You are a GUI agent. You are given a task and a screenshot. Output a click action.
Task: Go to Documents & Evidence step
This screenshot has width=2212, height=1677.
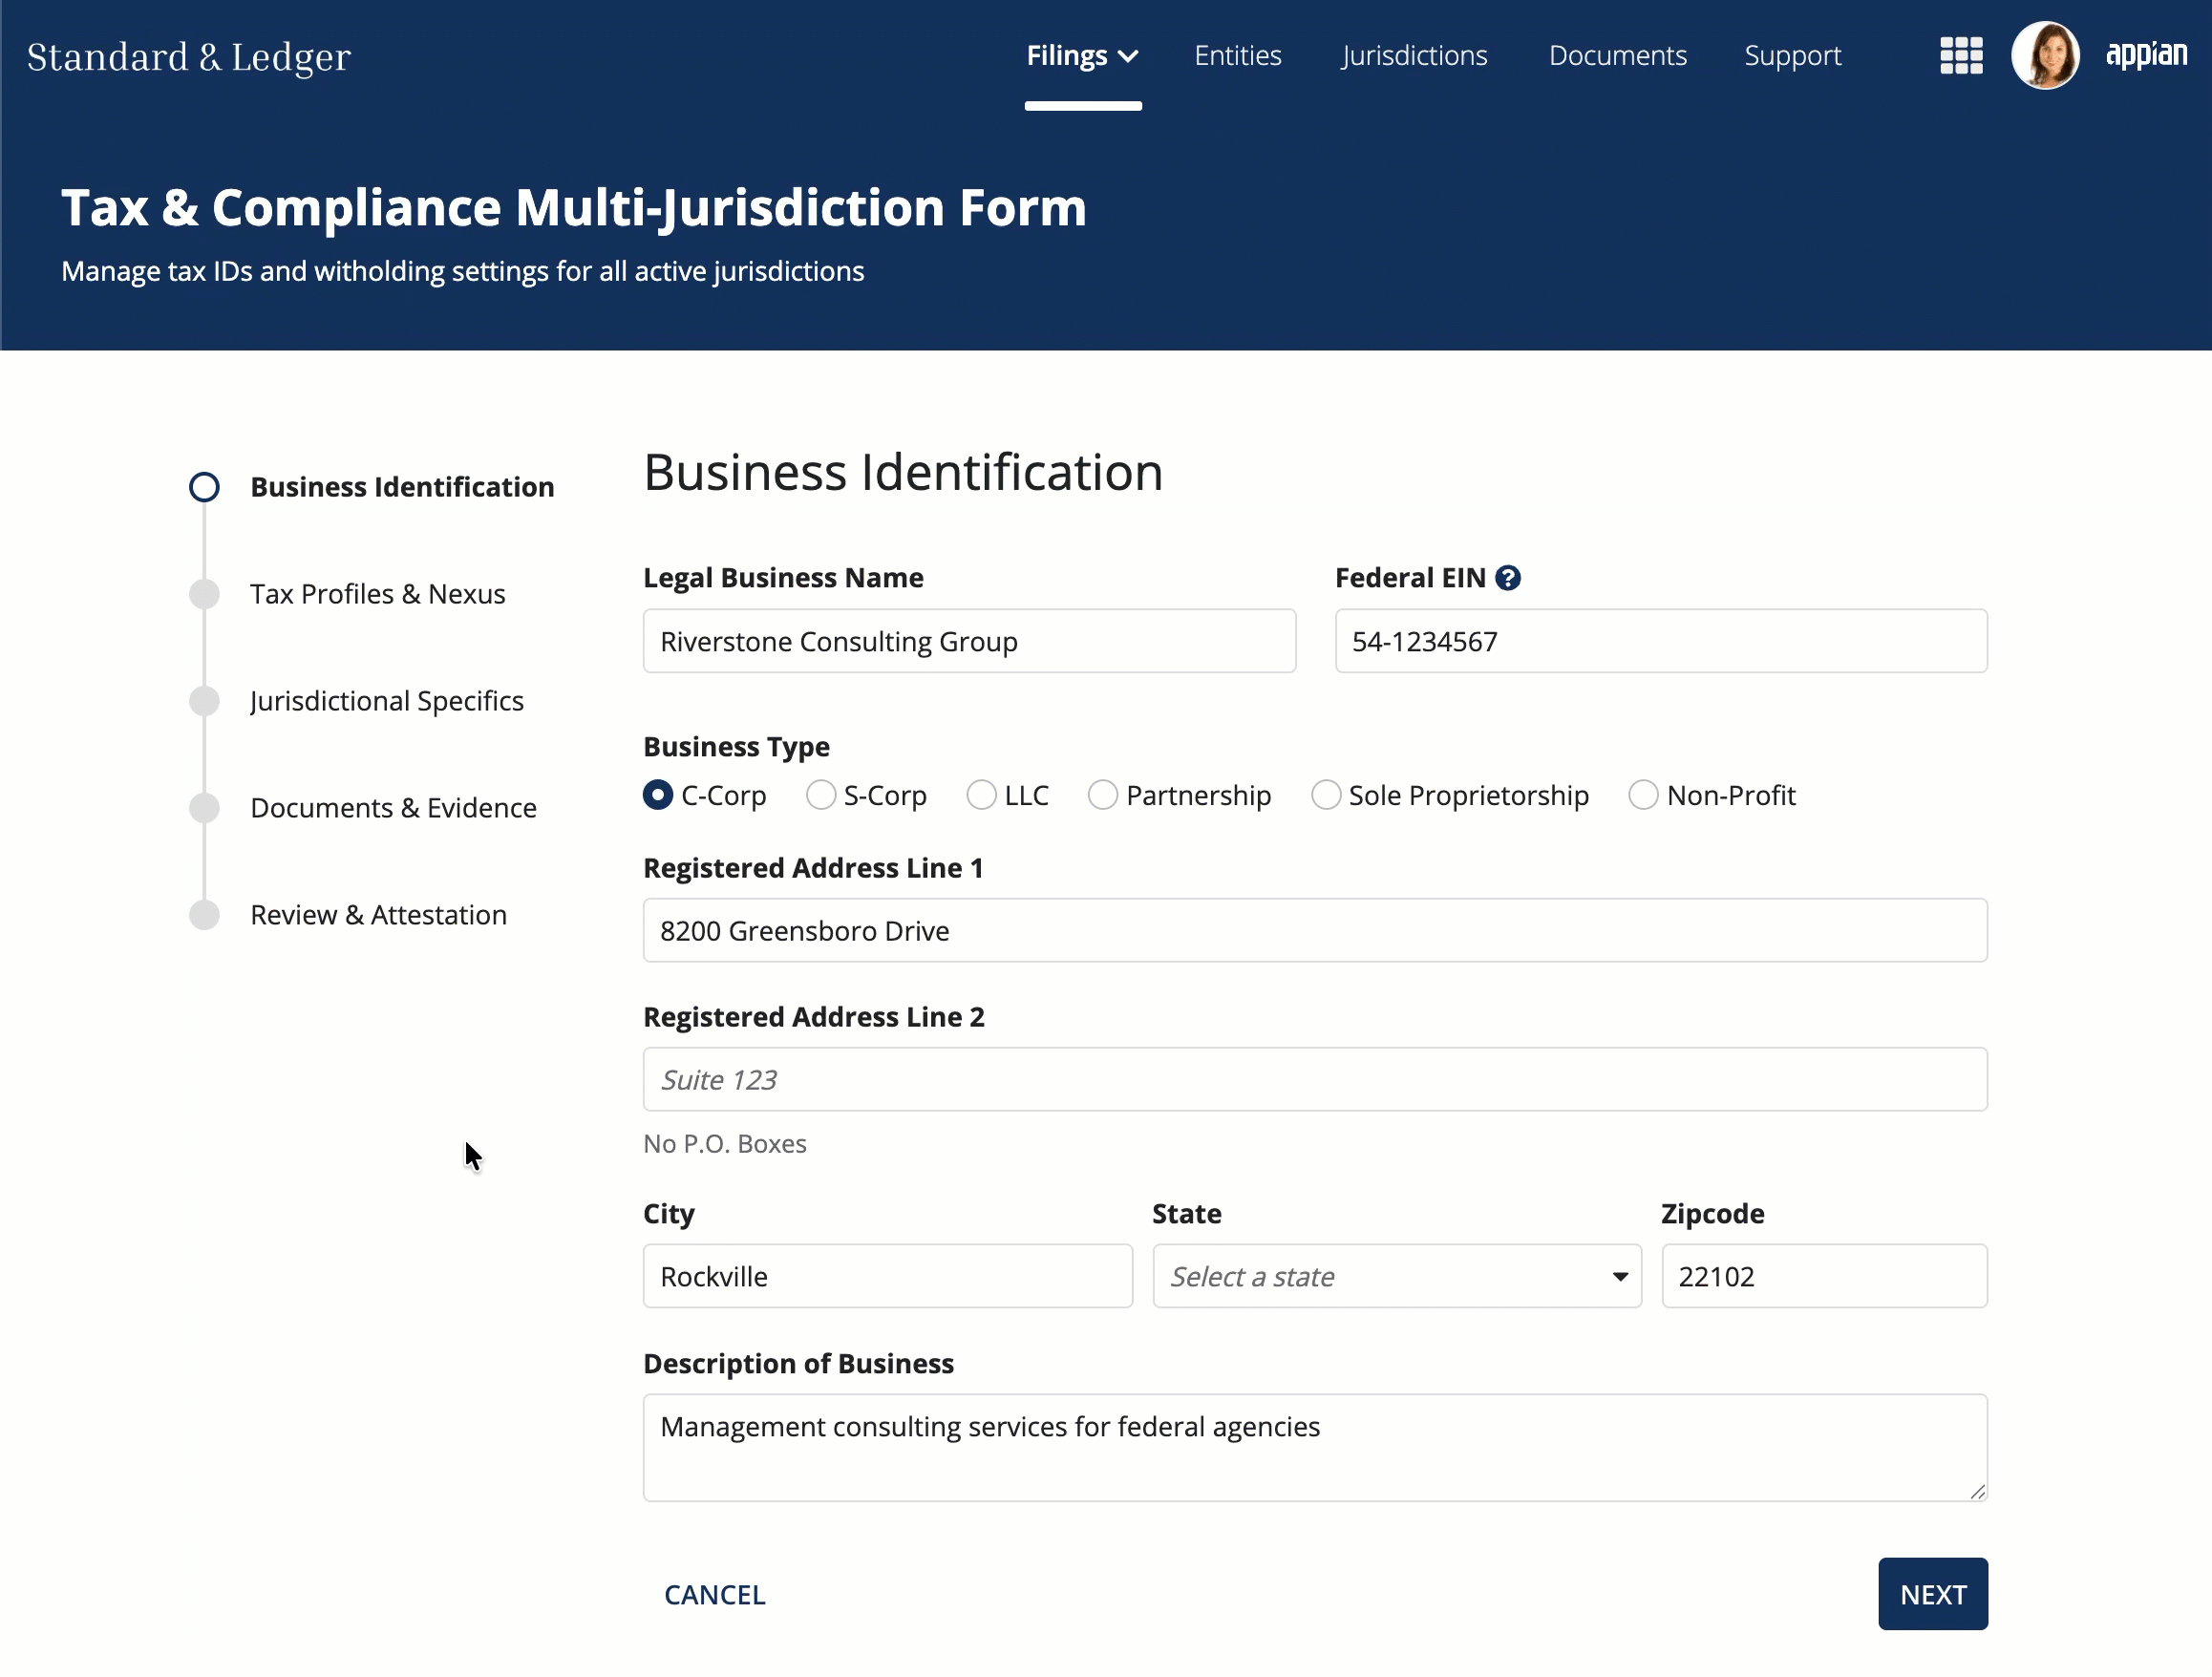pyautogui.click(x=363, y=808)
